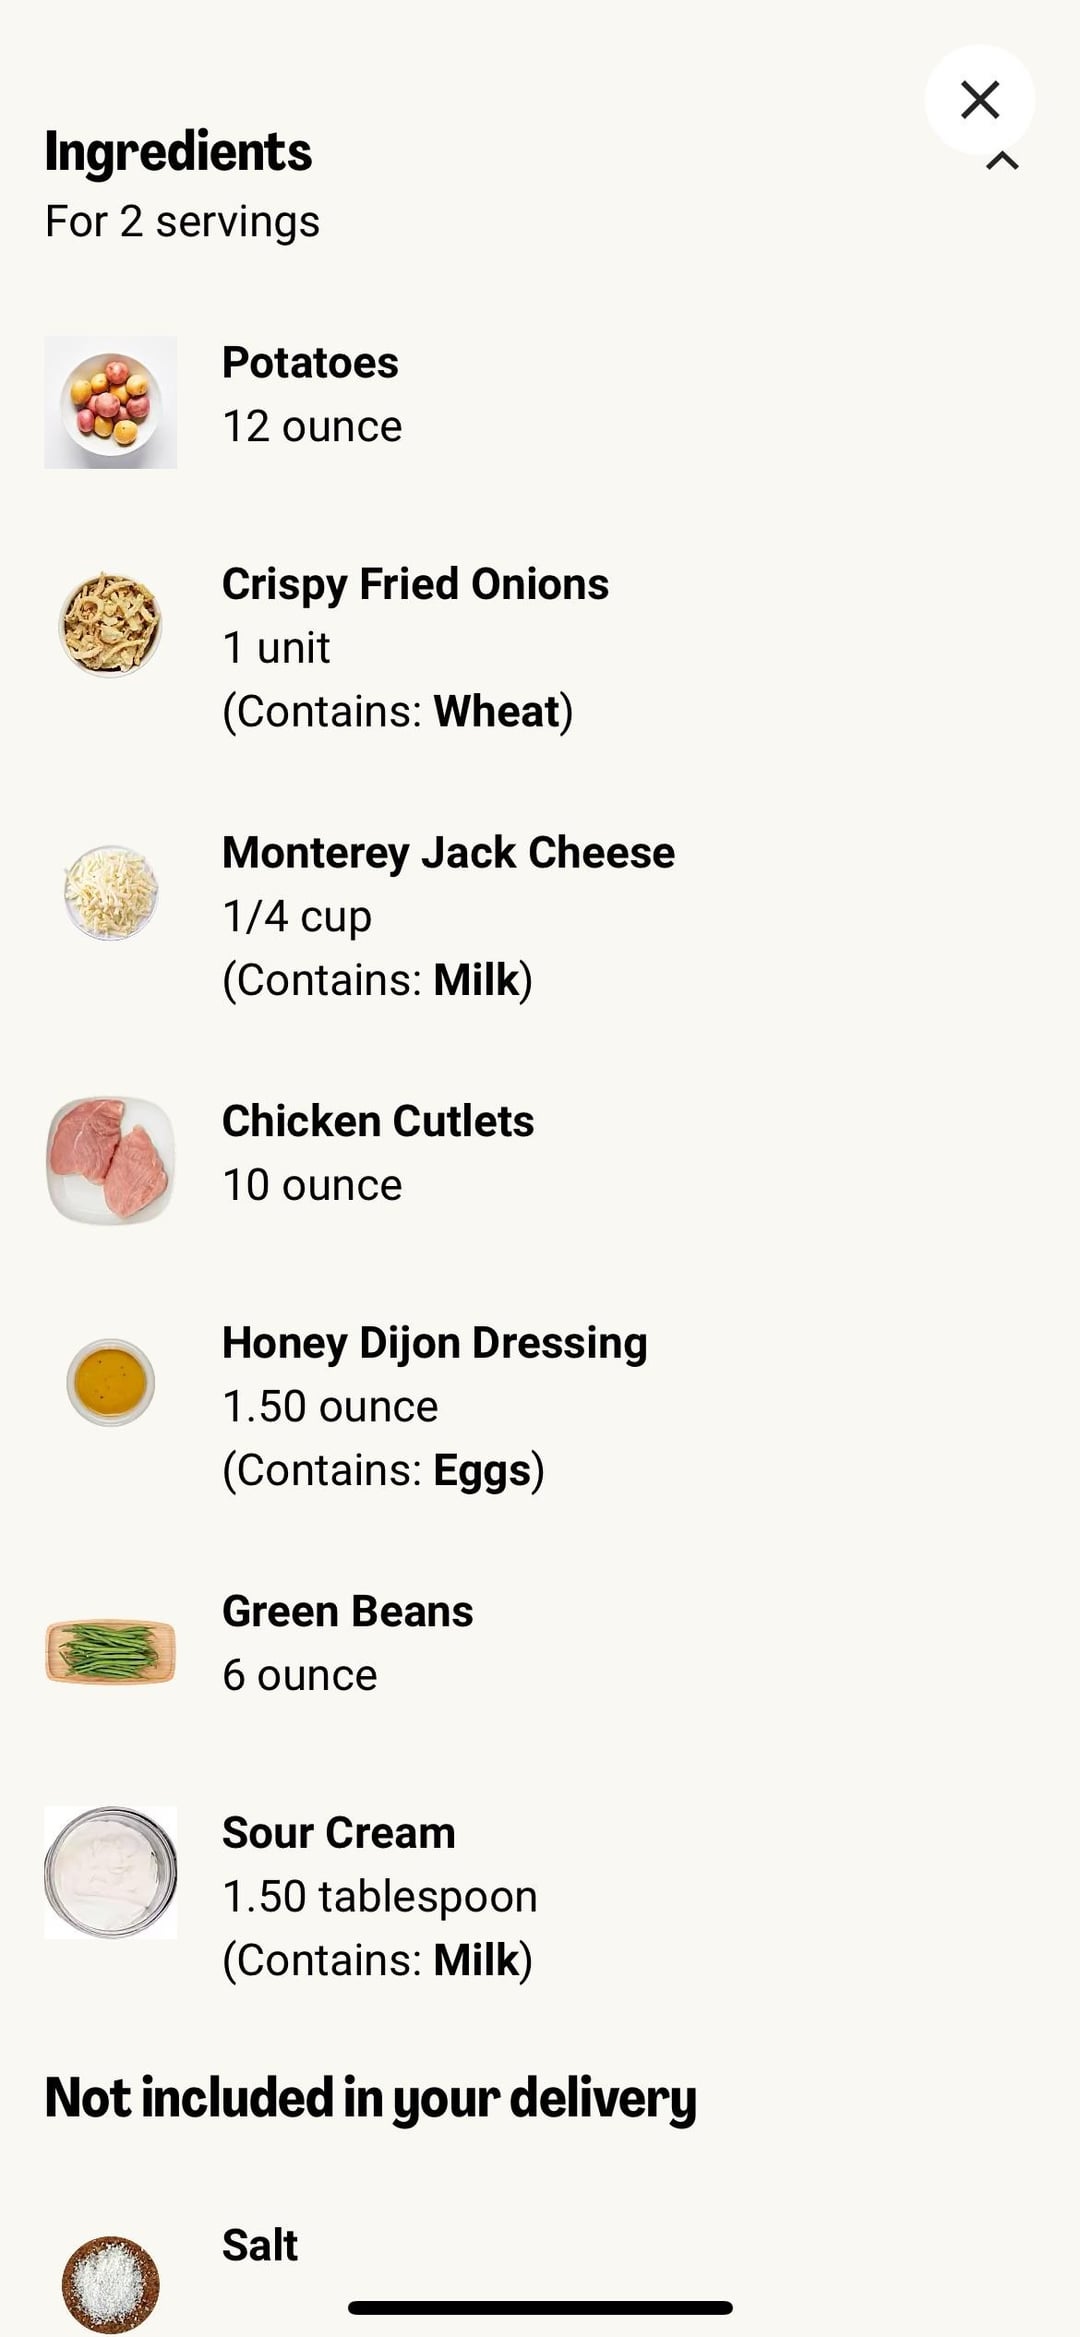Viewport: 1080px width, 2337px height.
Task: Collapse the Ingredients section chevron
Action: point(1002,161)
